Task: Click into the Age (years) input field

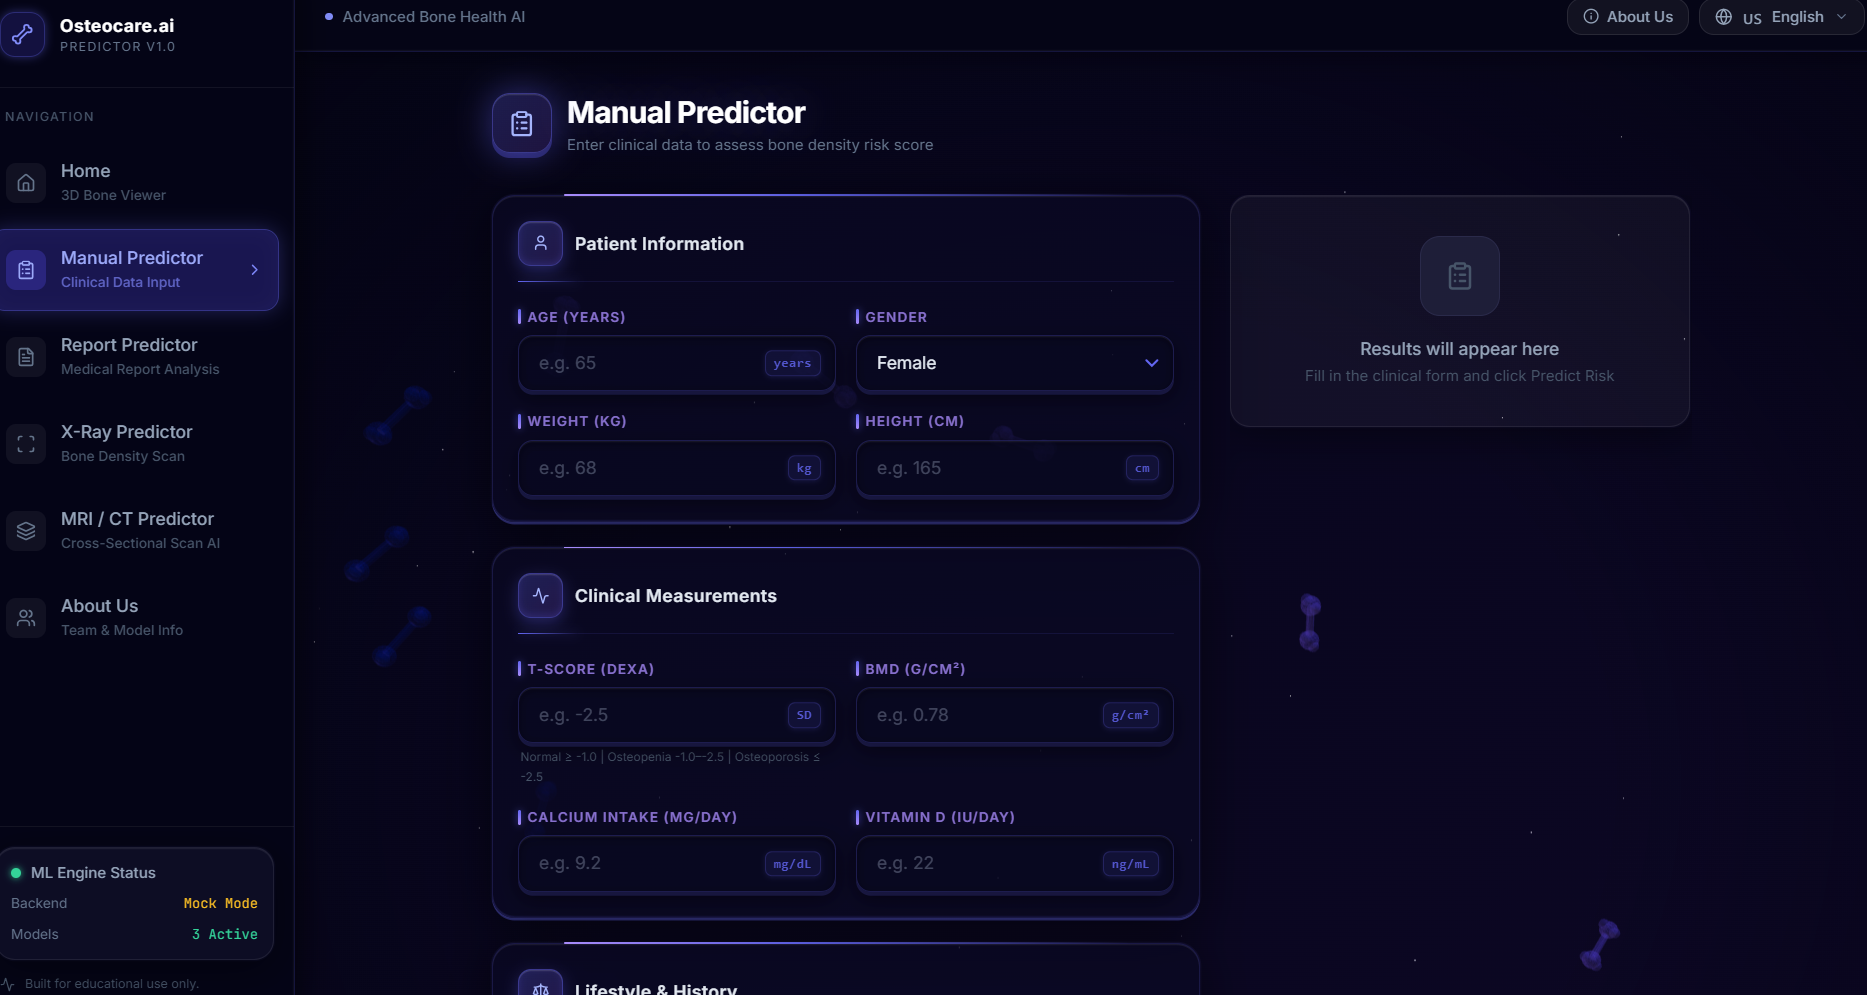Action: [677, 363]
